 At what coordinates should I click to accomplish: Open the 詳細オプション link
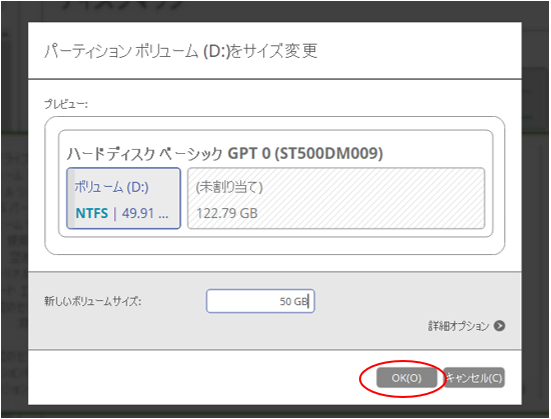click(x=458, y=326)
